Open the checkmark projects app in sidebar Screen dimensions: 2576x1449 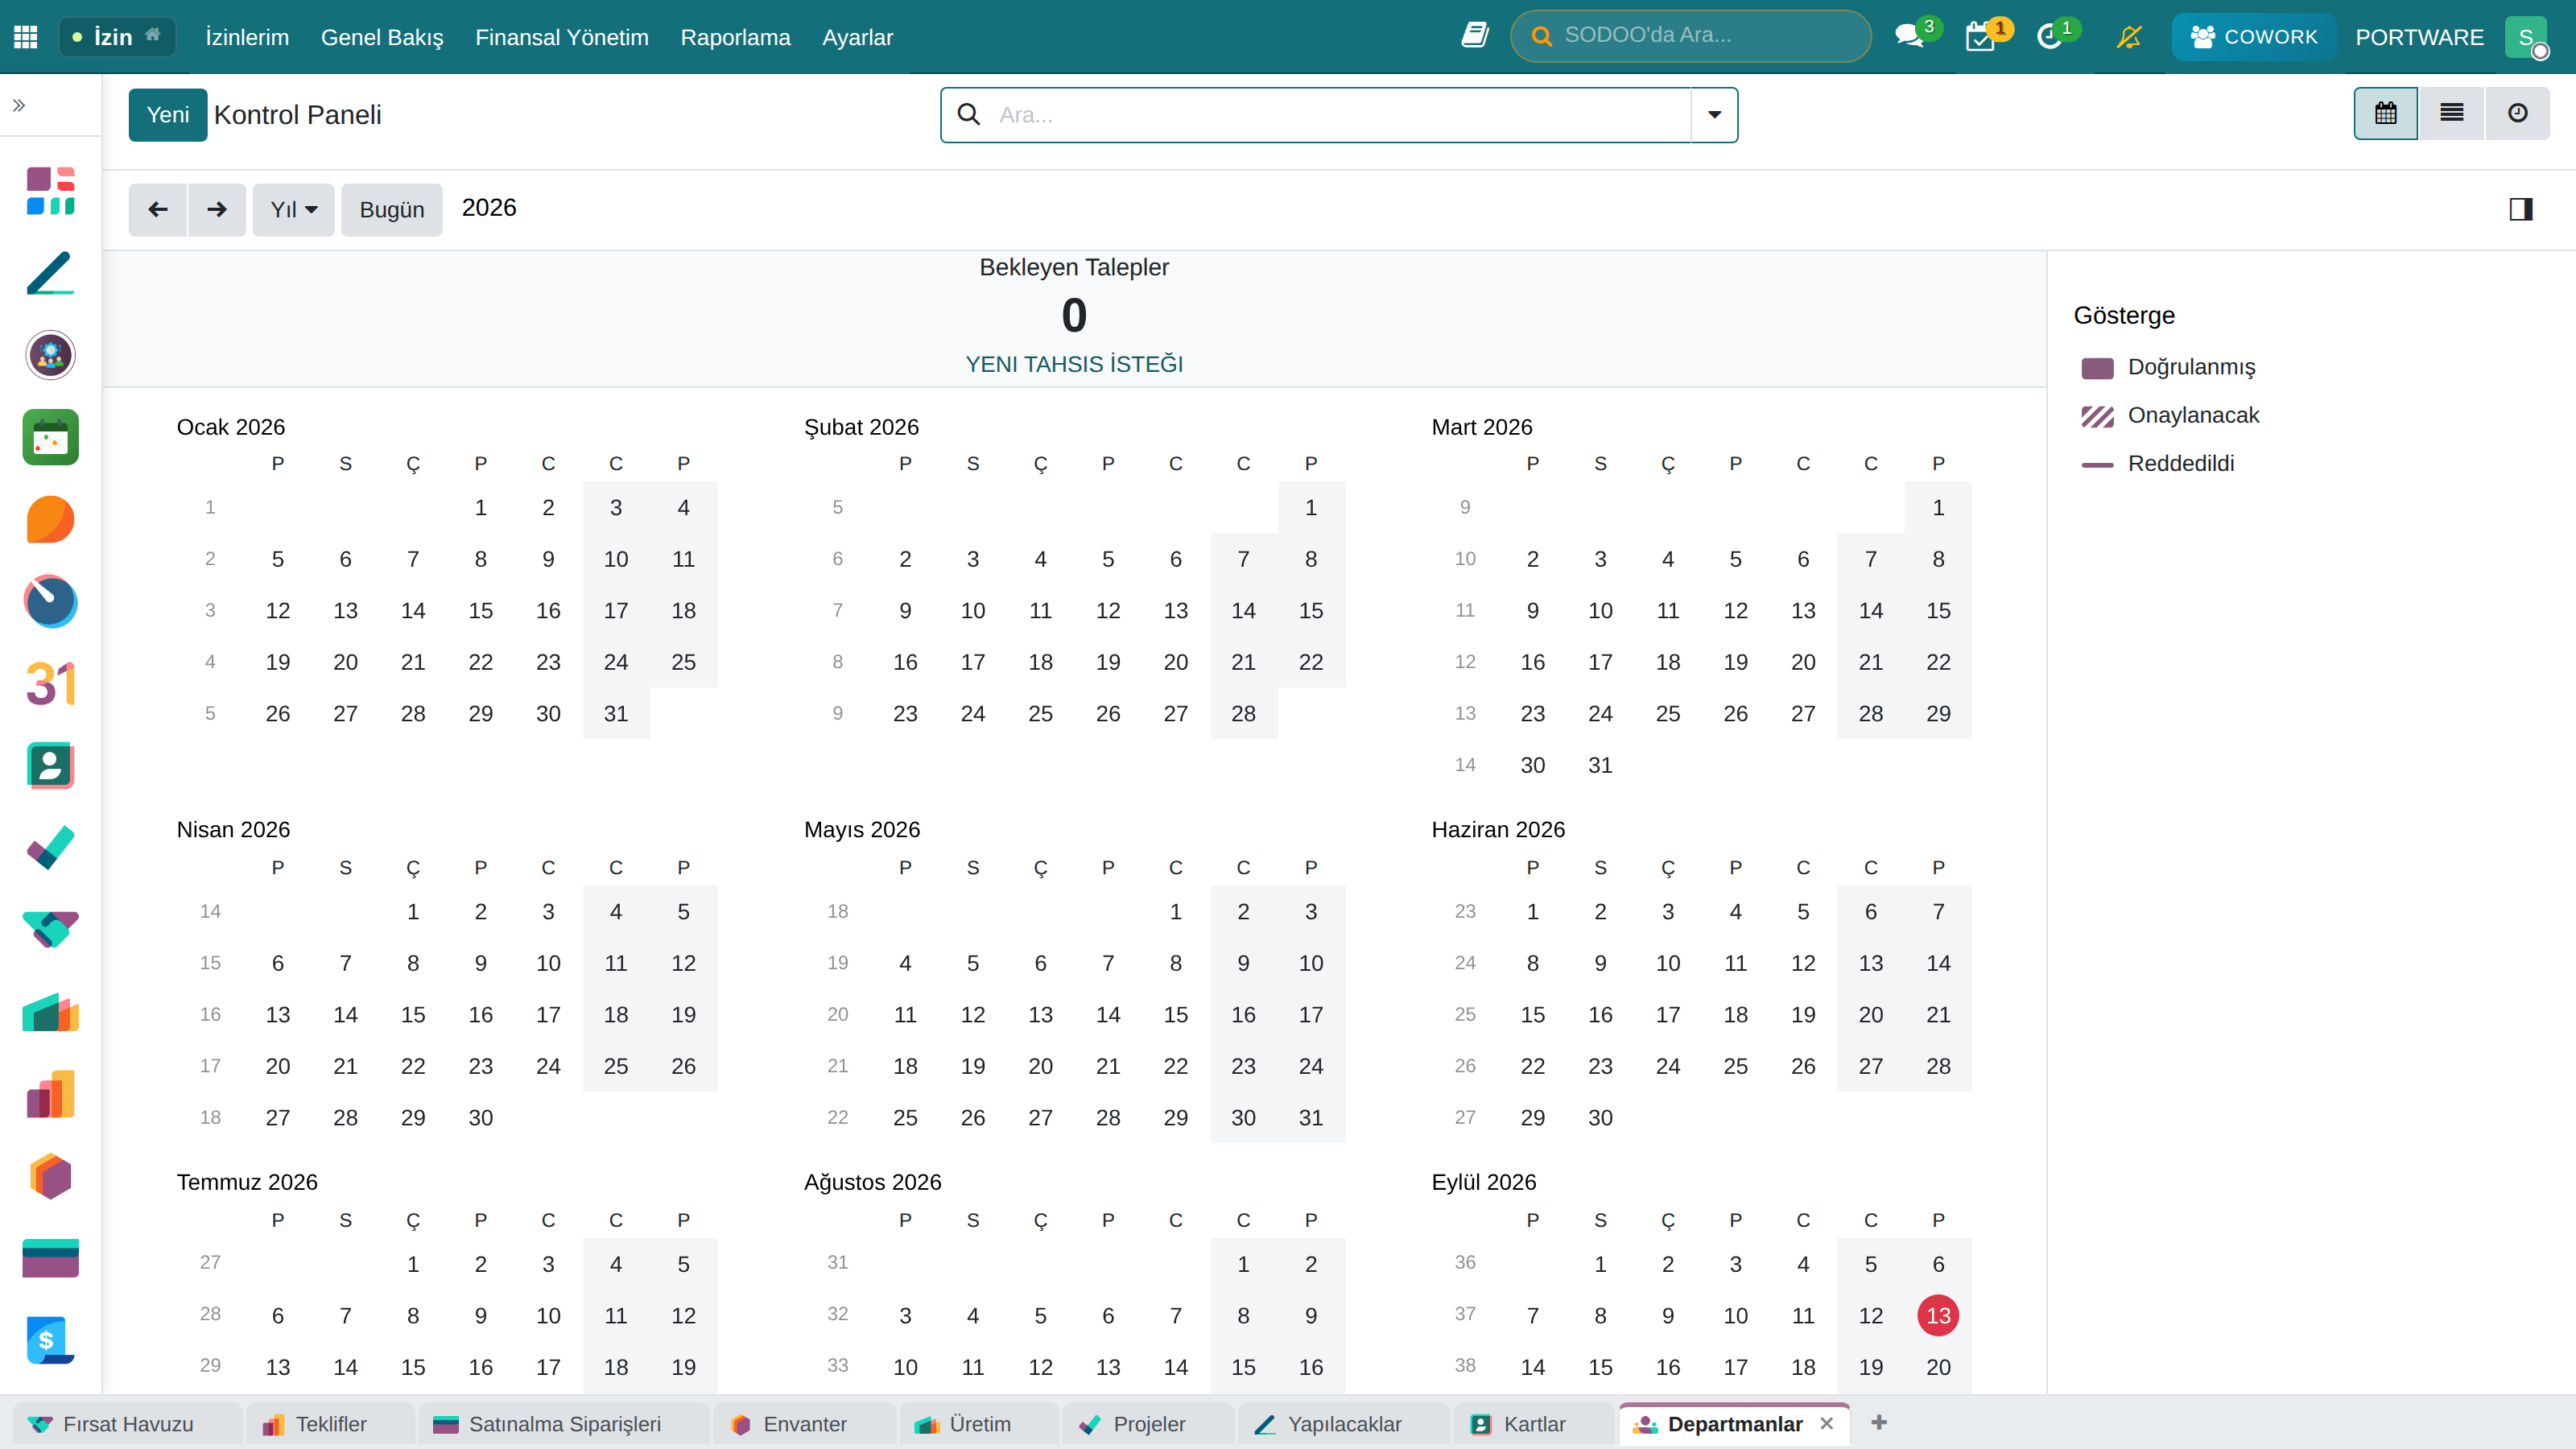tap(50, 848)
